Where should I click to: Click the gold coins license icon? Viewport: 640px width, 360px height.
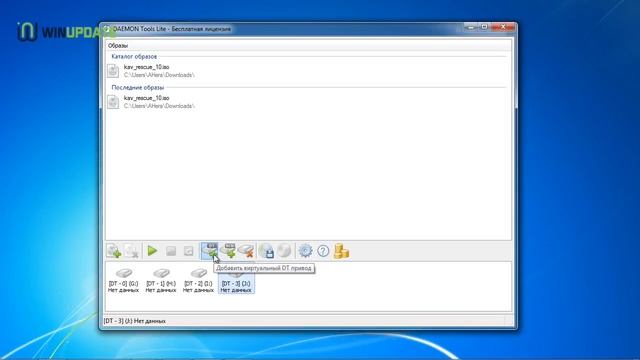pyautogui.click(x=341, y=251)
